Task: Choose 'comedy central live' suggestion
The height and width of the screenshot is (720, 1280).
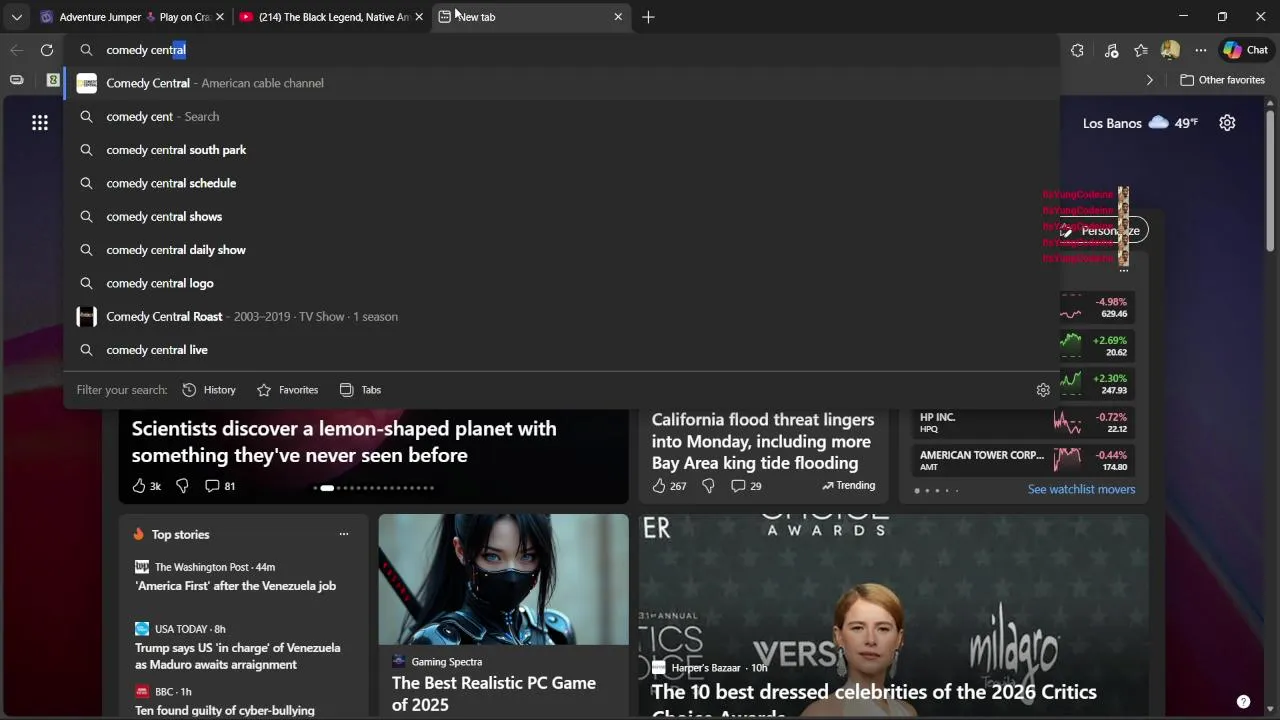Action: pyautogui.click(x=562, y=350)
